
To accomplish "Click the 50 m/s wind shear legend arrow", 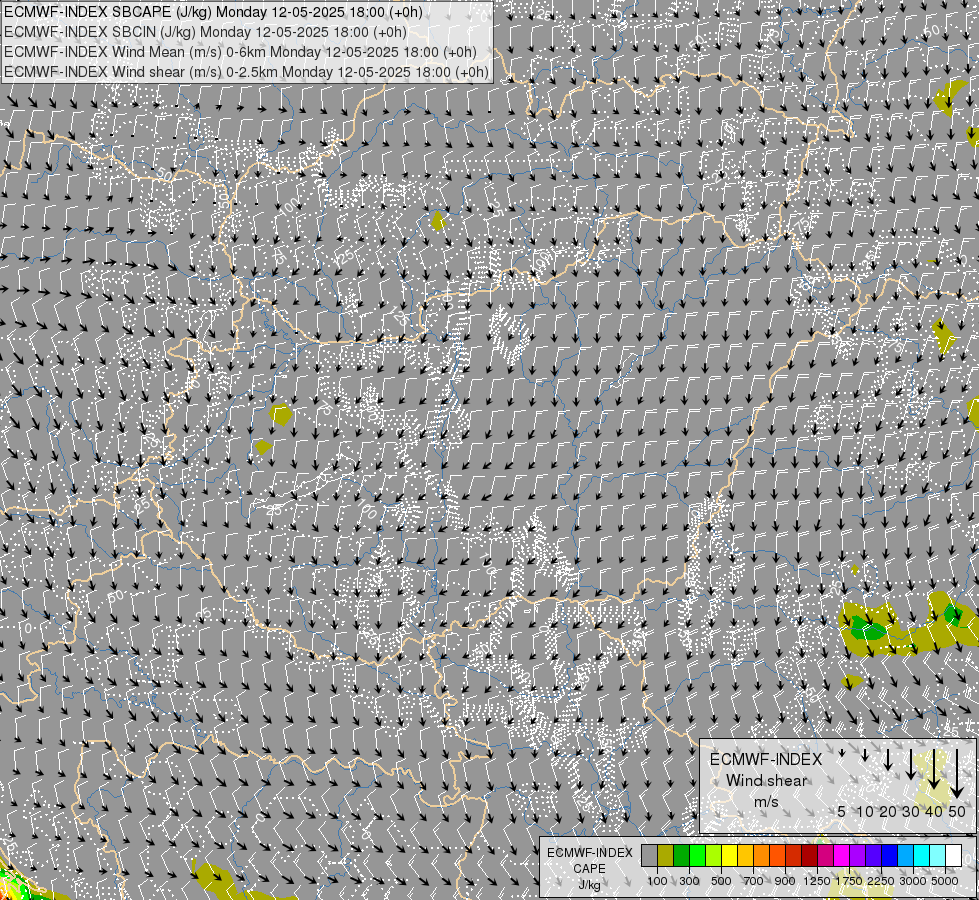I will click(957, 774).
